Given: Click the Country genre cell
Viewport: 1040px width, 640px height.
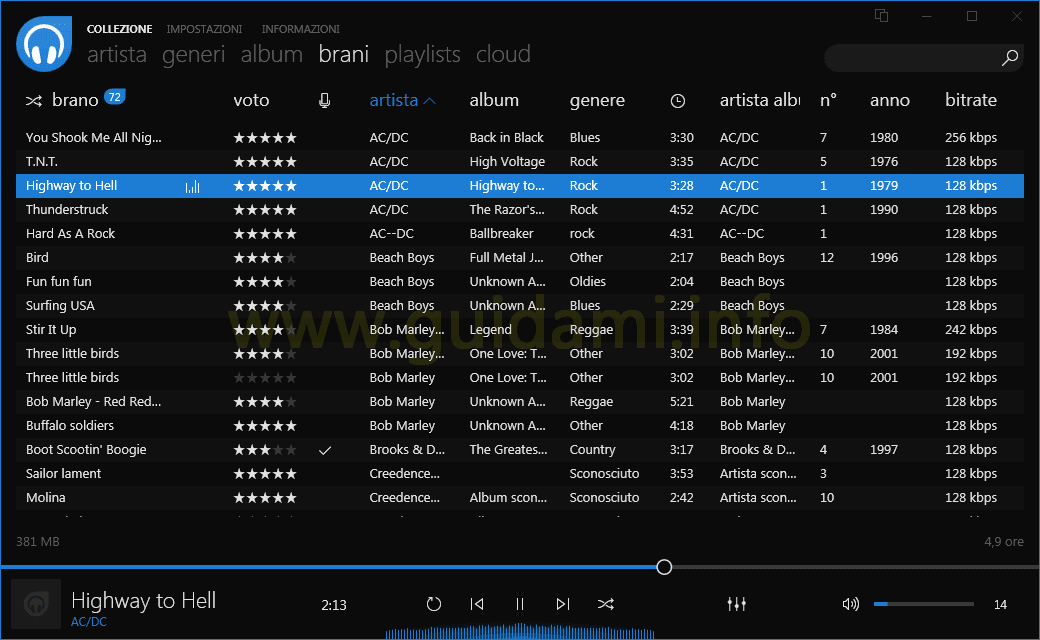Looking at the screenshot, I should tap(592, 450).
